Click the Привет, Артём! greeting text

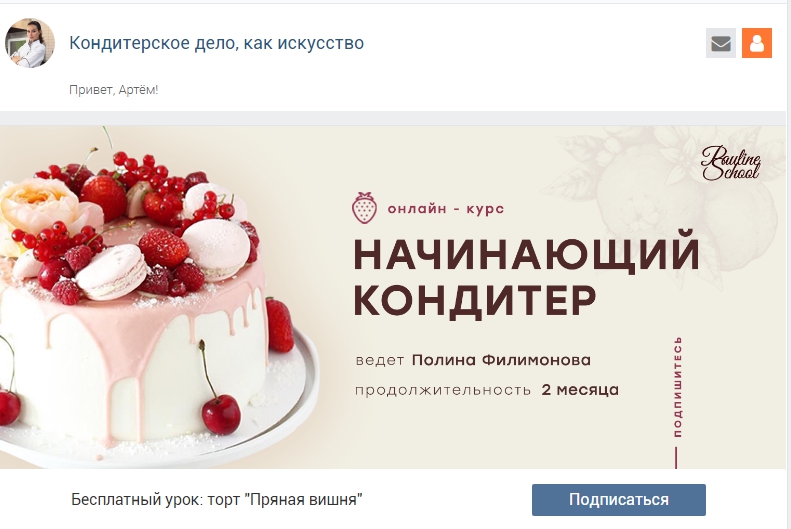tap(114, 90)
